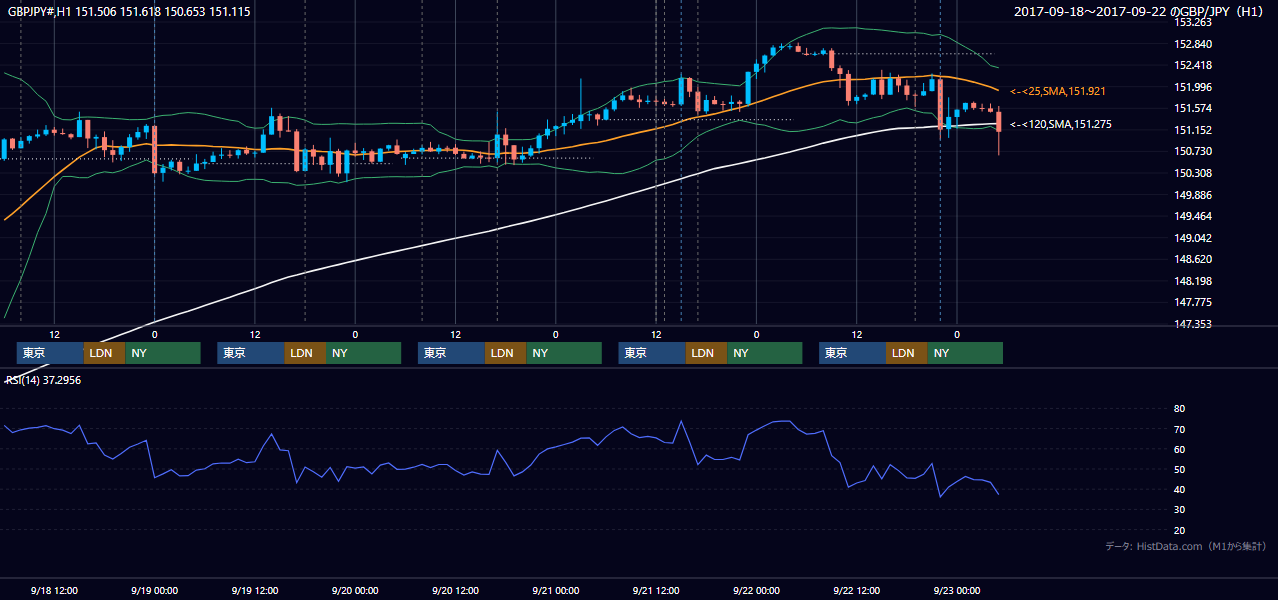This screenshot has height=600, width=1278.
Task: Select the 148.620 price level
Action: pos(1195,259)
